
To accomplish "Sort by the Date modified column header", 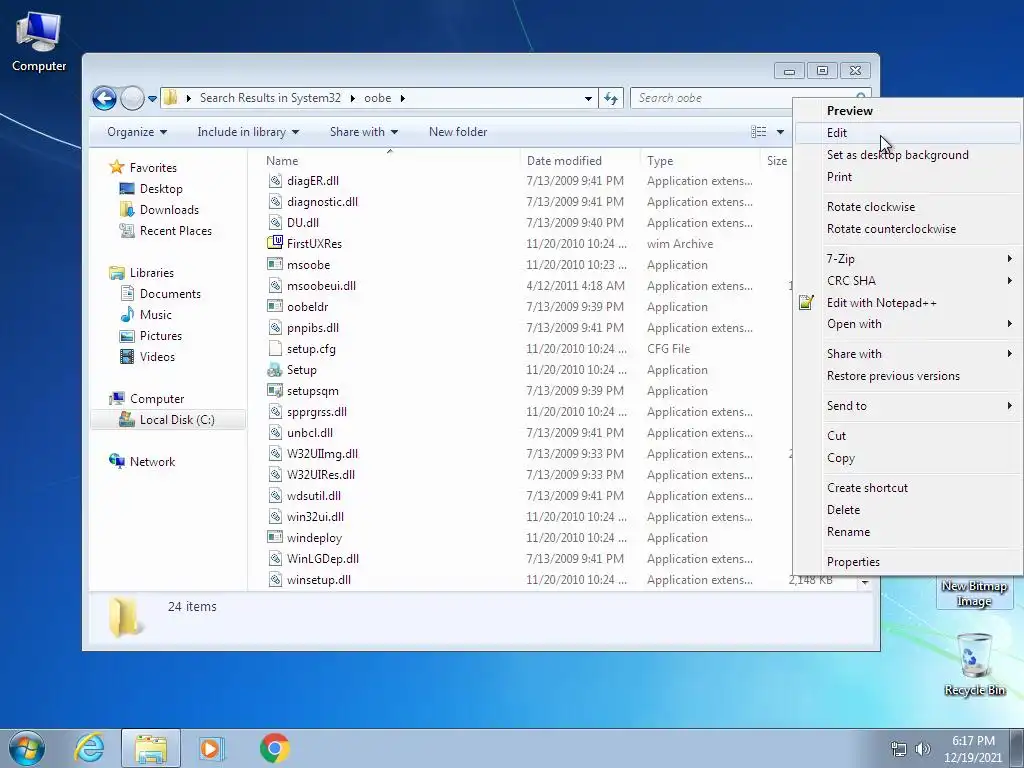I will (564, 161).
